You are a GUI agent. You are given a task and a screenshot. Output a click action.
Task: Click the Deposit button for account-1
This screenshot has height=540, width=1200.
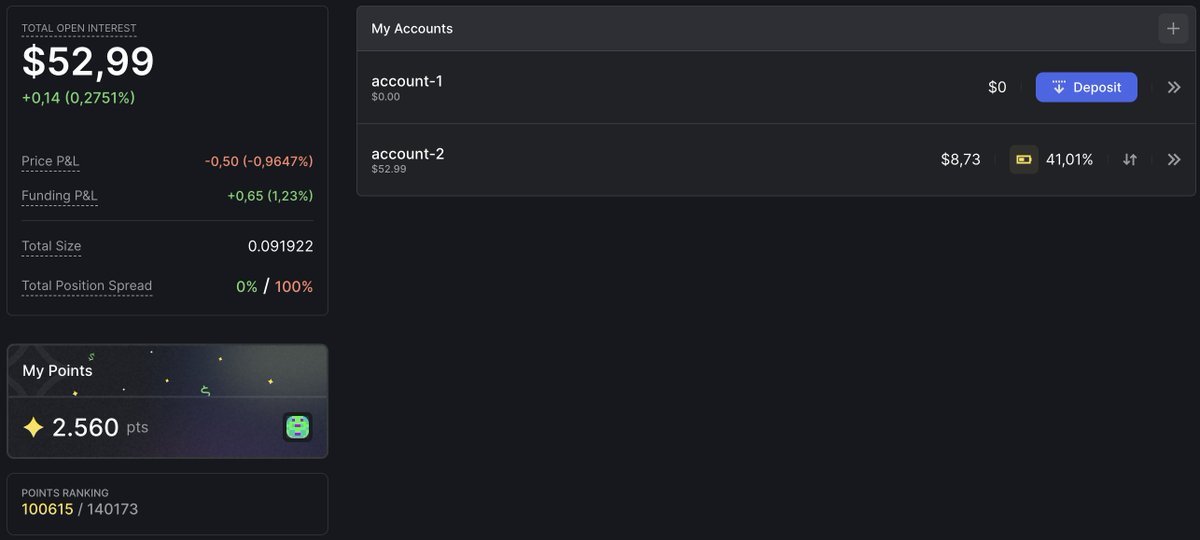(x=1086, y=87)
